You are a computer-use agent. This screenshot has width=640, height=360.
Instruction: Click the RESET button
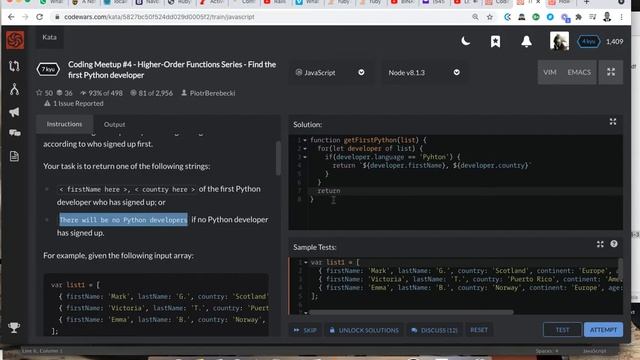pyautogui.click(x=479, y=330)
